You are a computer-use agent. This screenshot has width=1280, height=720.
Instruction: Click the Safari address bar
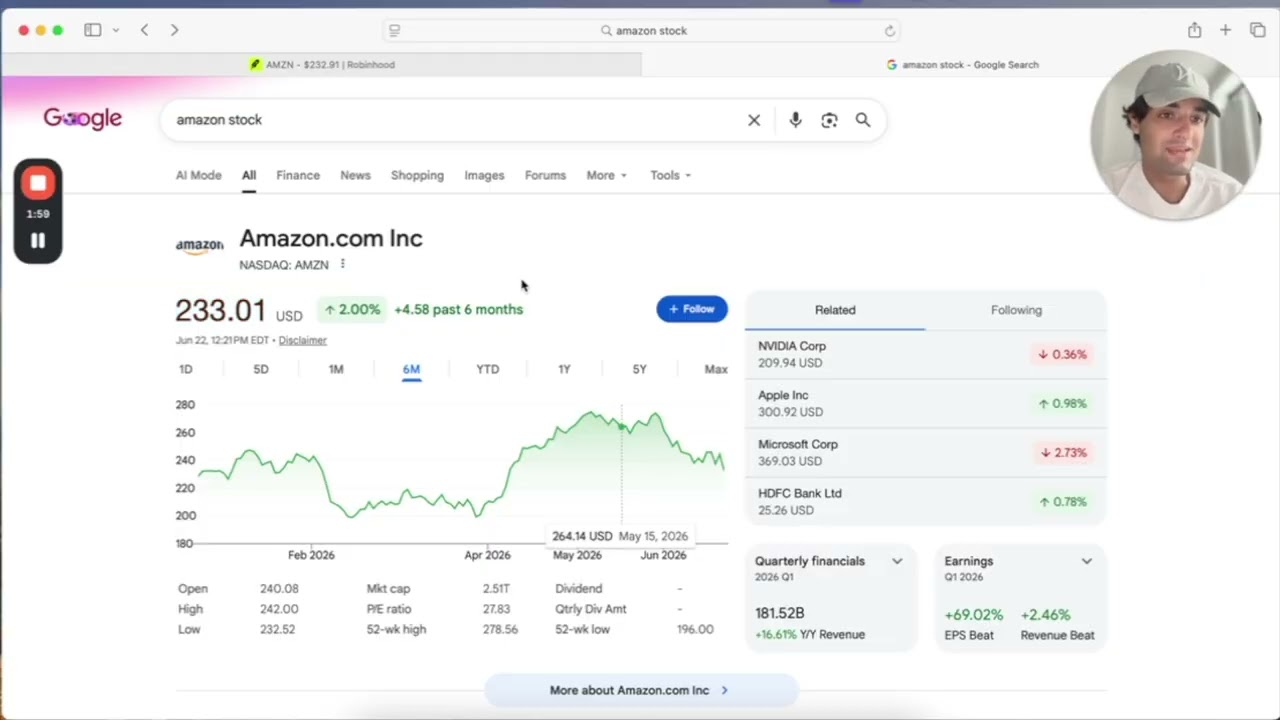644,31
